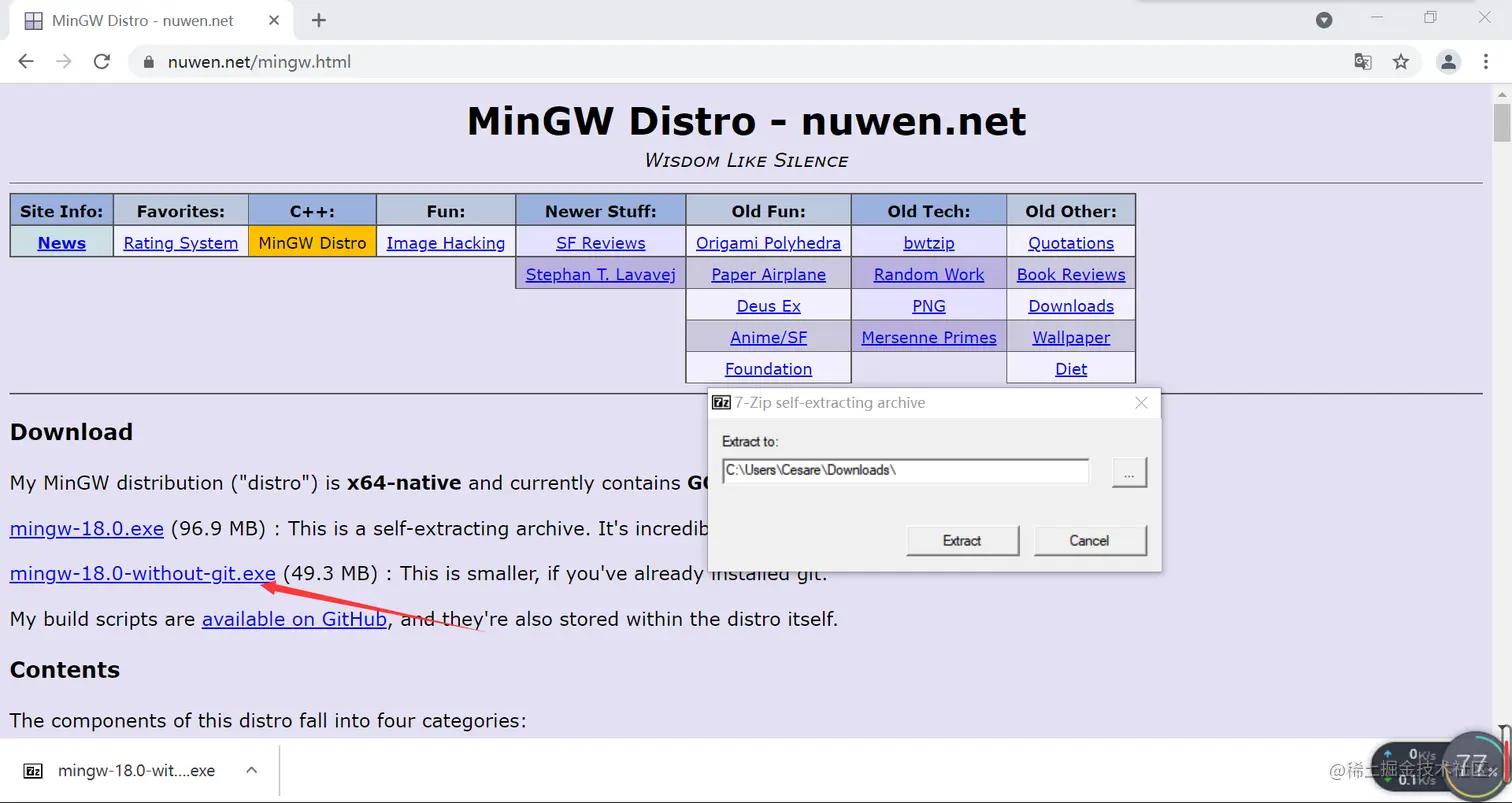Open the Anime/SF link
This screenshot has width=1512, height=803.
[x=769, y=338]
